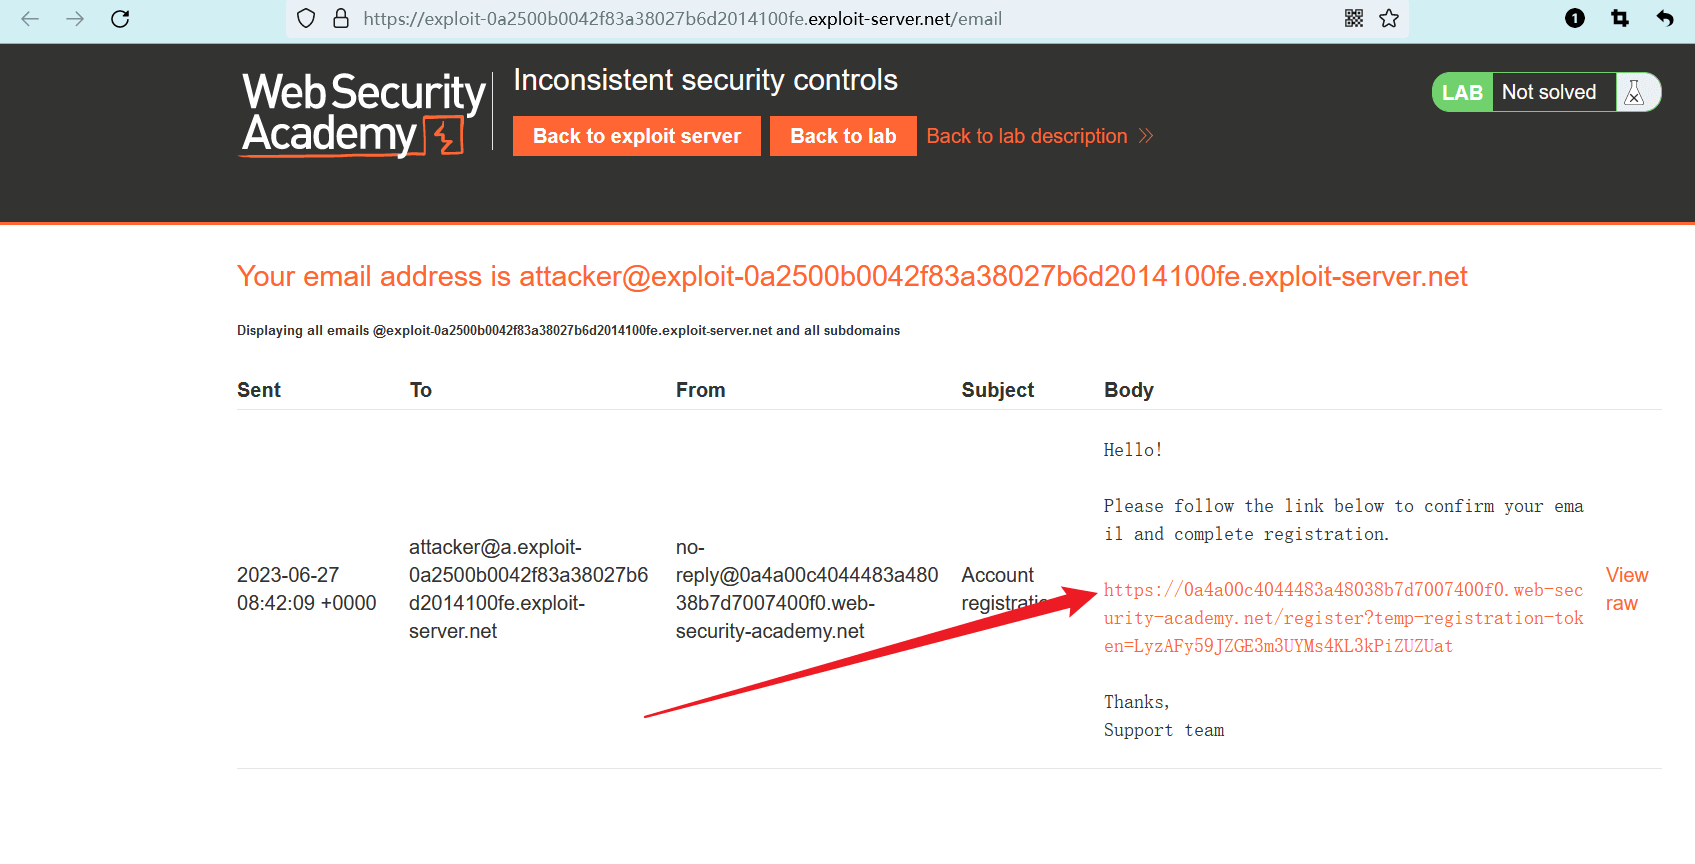Click the crop screenshot icon
This screenshot has width=1695, height=864.
[x=1620, y=19]
